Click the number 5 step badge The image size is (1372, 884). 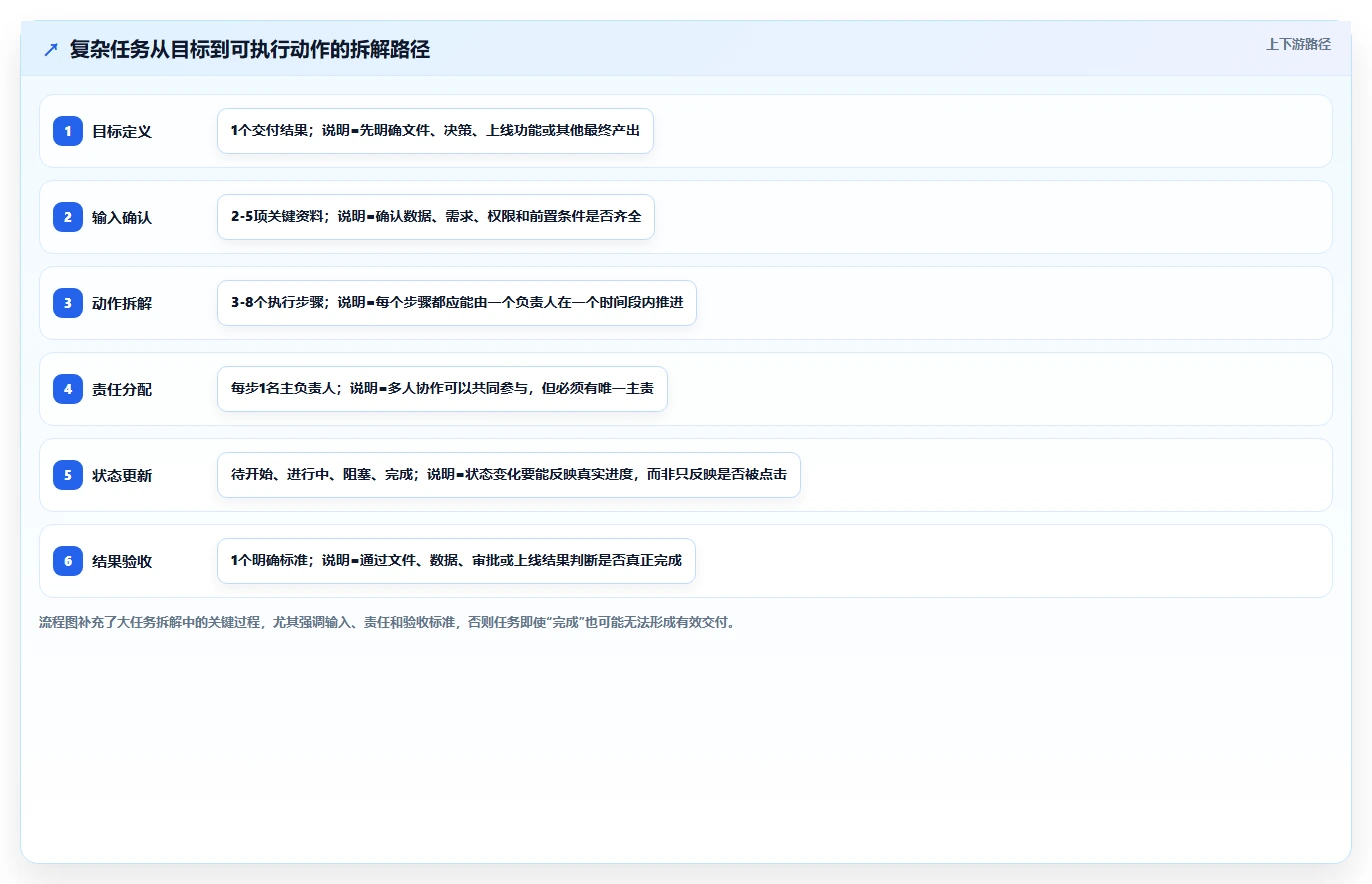[68, 475]
